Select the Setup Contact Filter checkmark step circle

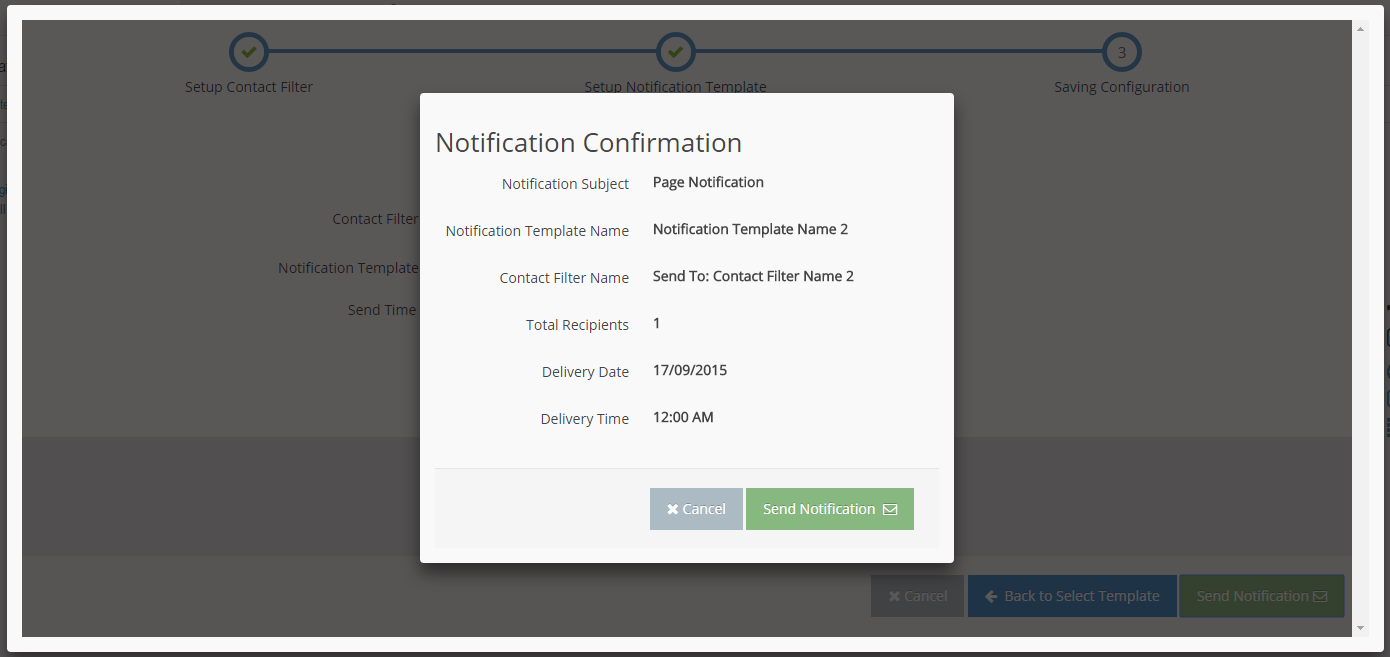click(249, 52)
